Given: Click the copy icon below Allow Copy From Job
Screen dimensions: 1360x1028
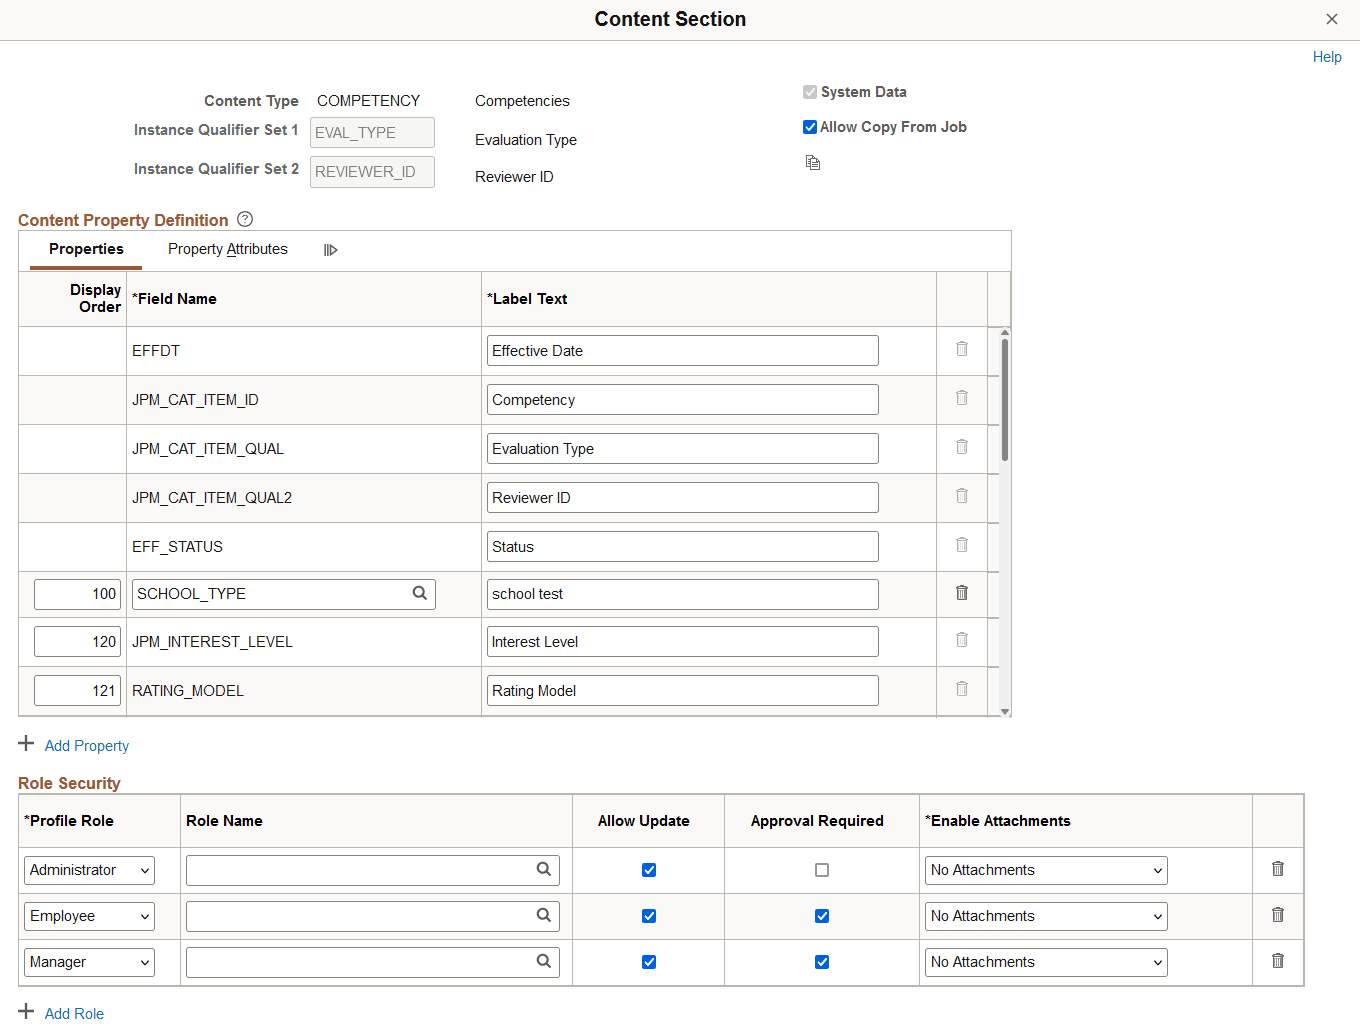Looking at the screenshot, I should (x=812, y=162).
